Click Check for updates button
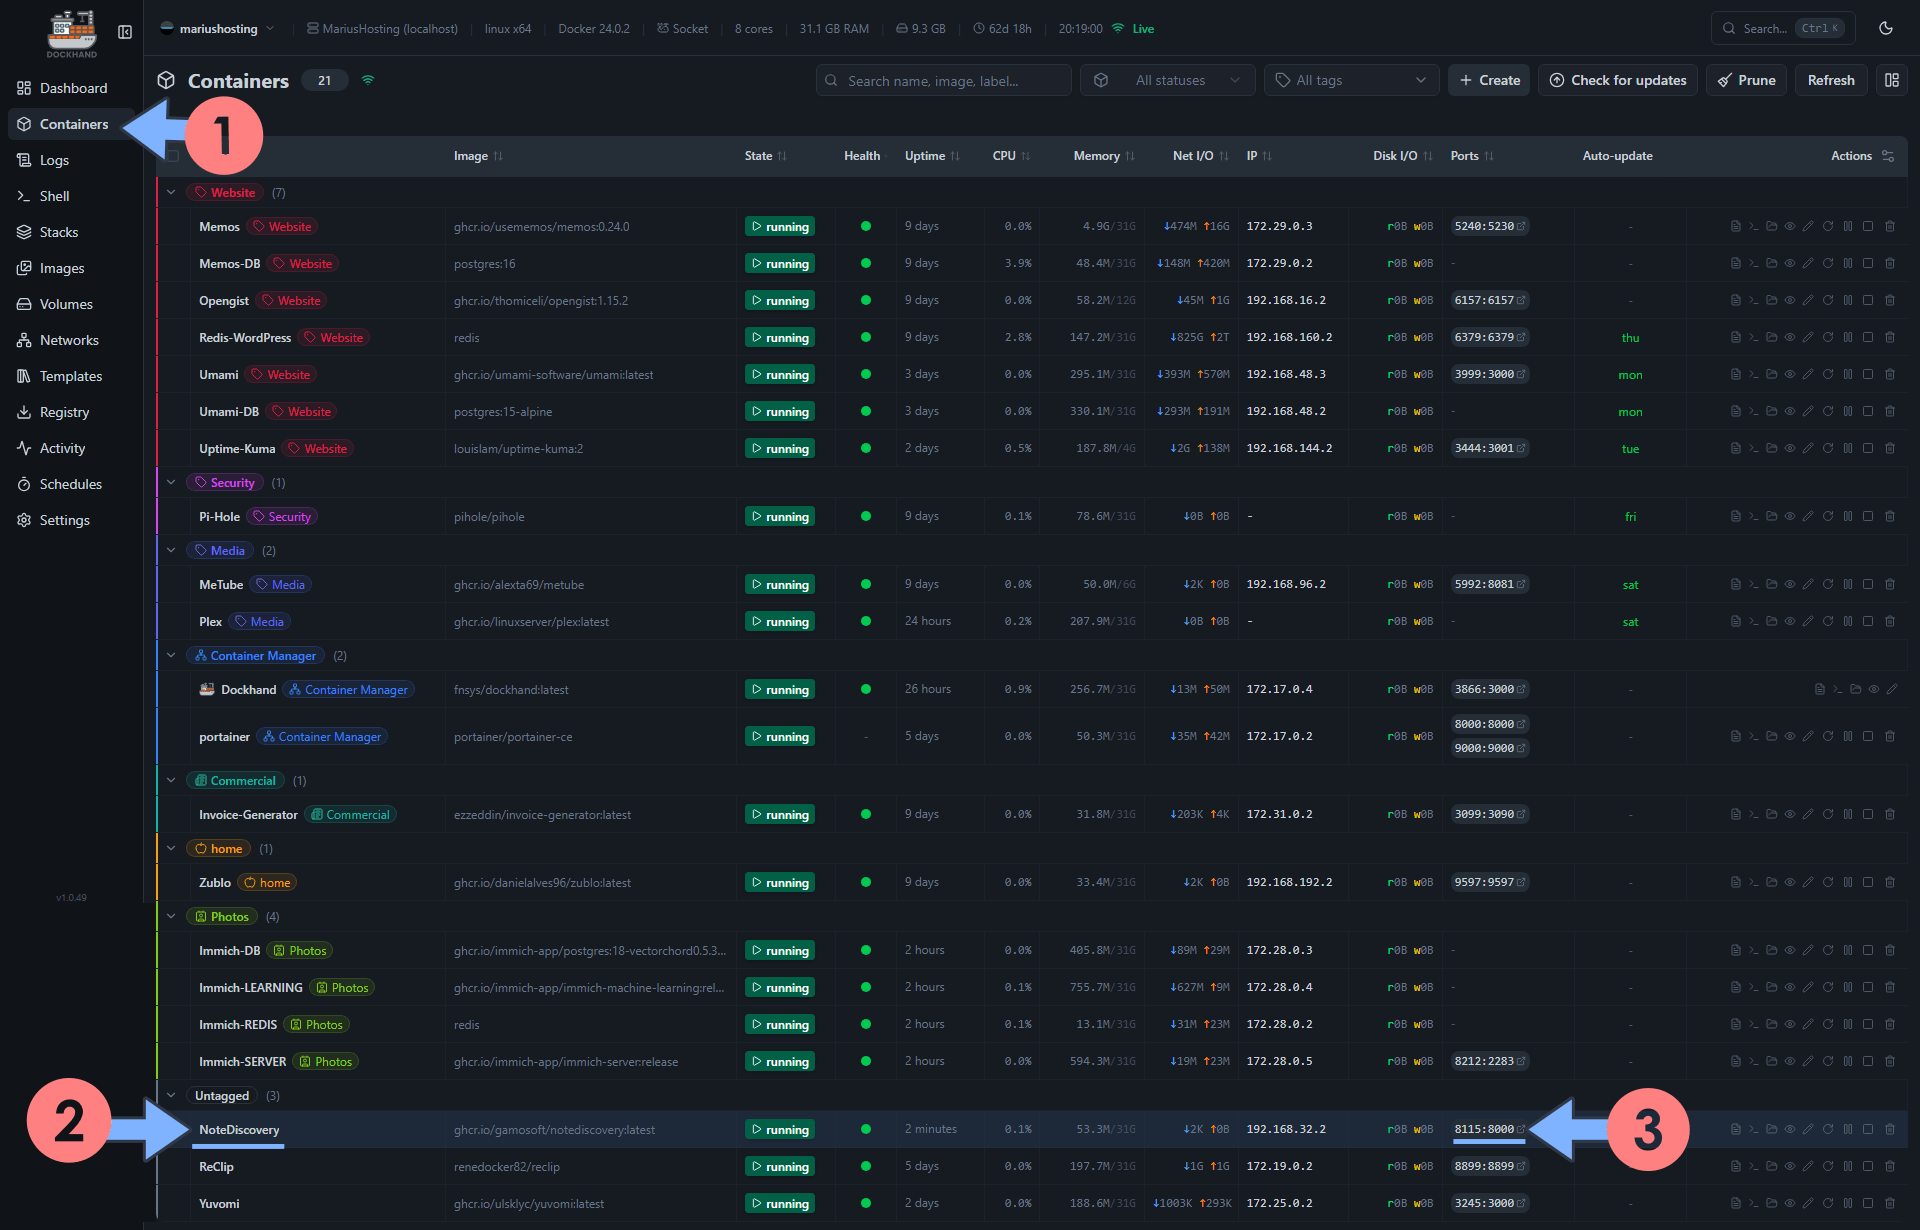The width and height of the screenshot is (1920, 1230). coord(1617,80)
